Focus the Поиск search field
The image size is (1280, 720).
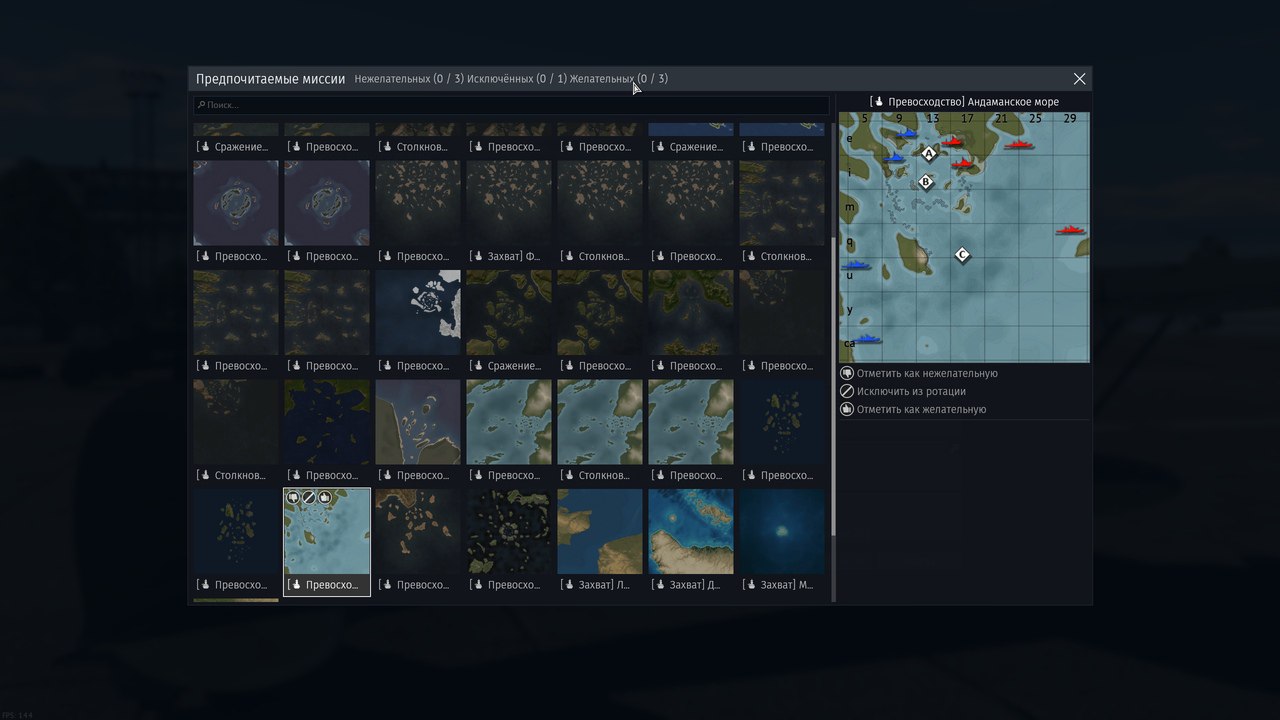coord(511,105)
